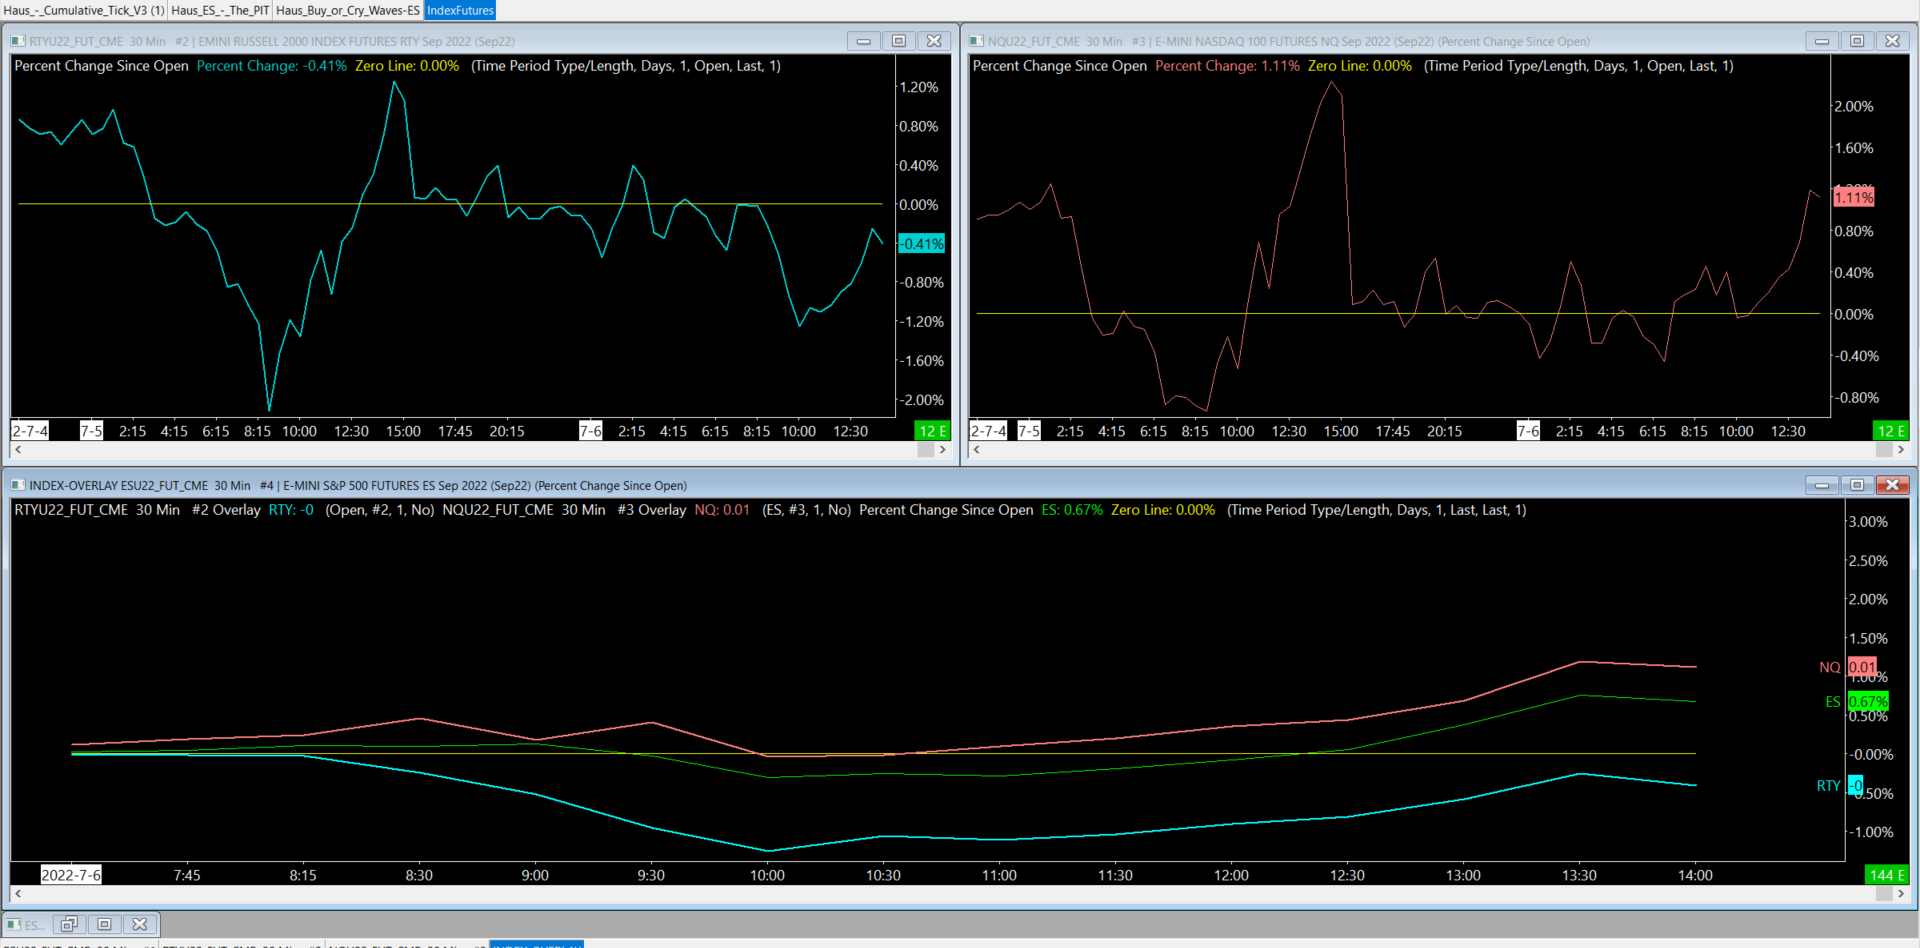
Task: Click the green 12 E box in NQ chart
Action: click(1891, 431)
